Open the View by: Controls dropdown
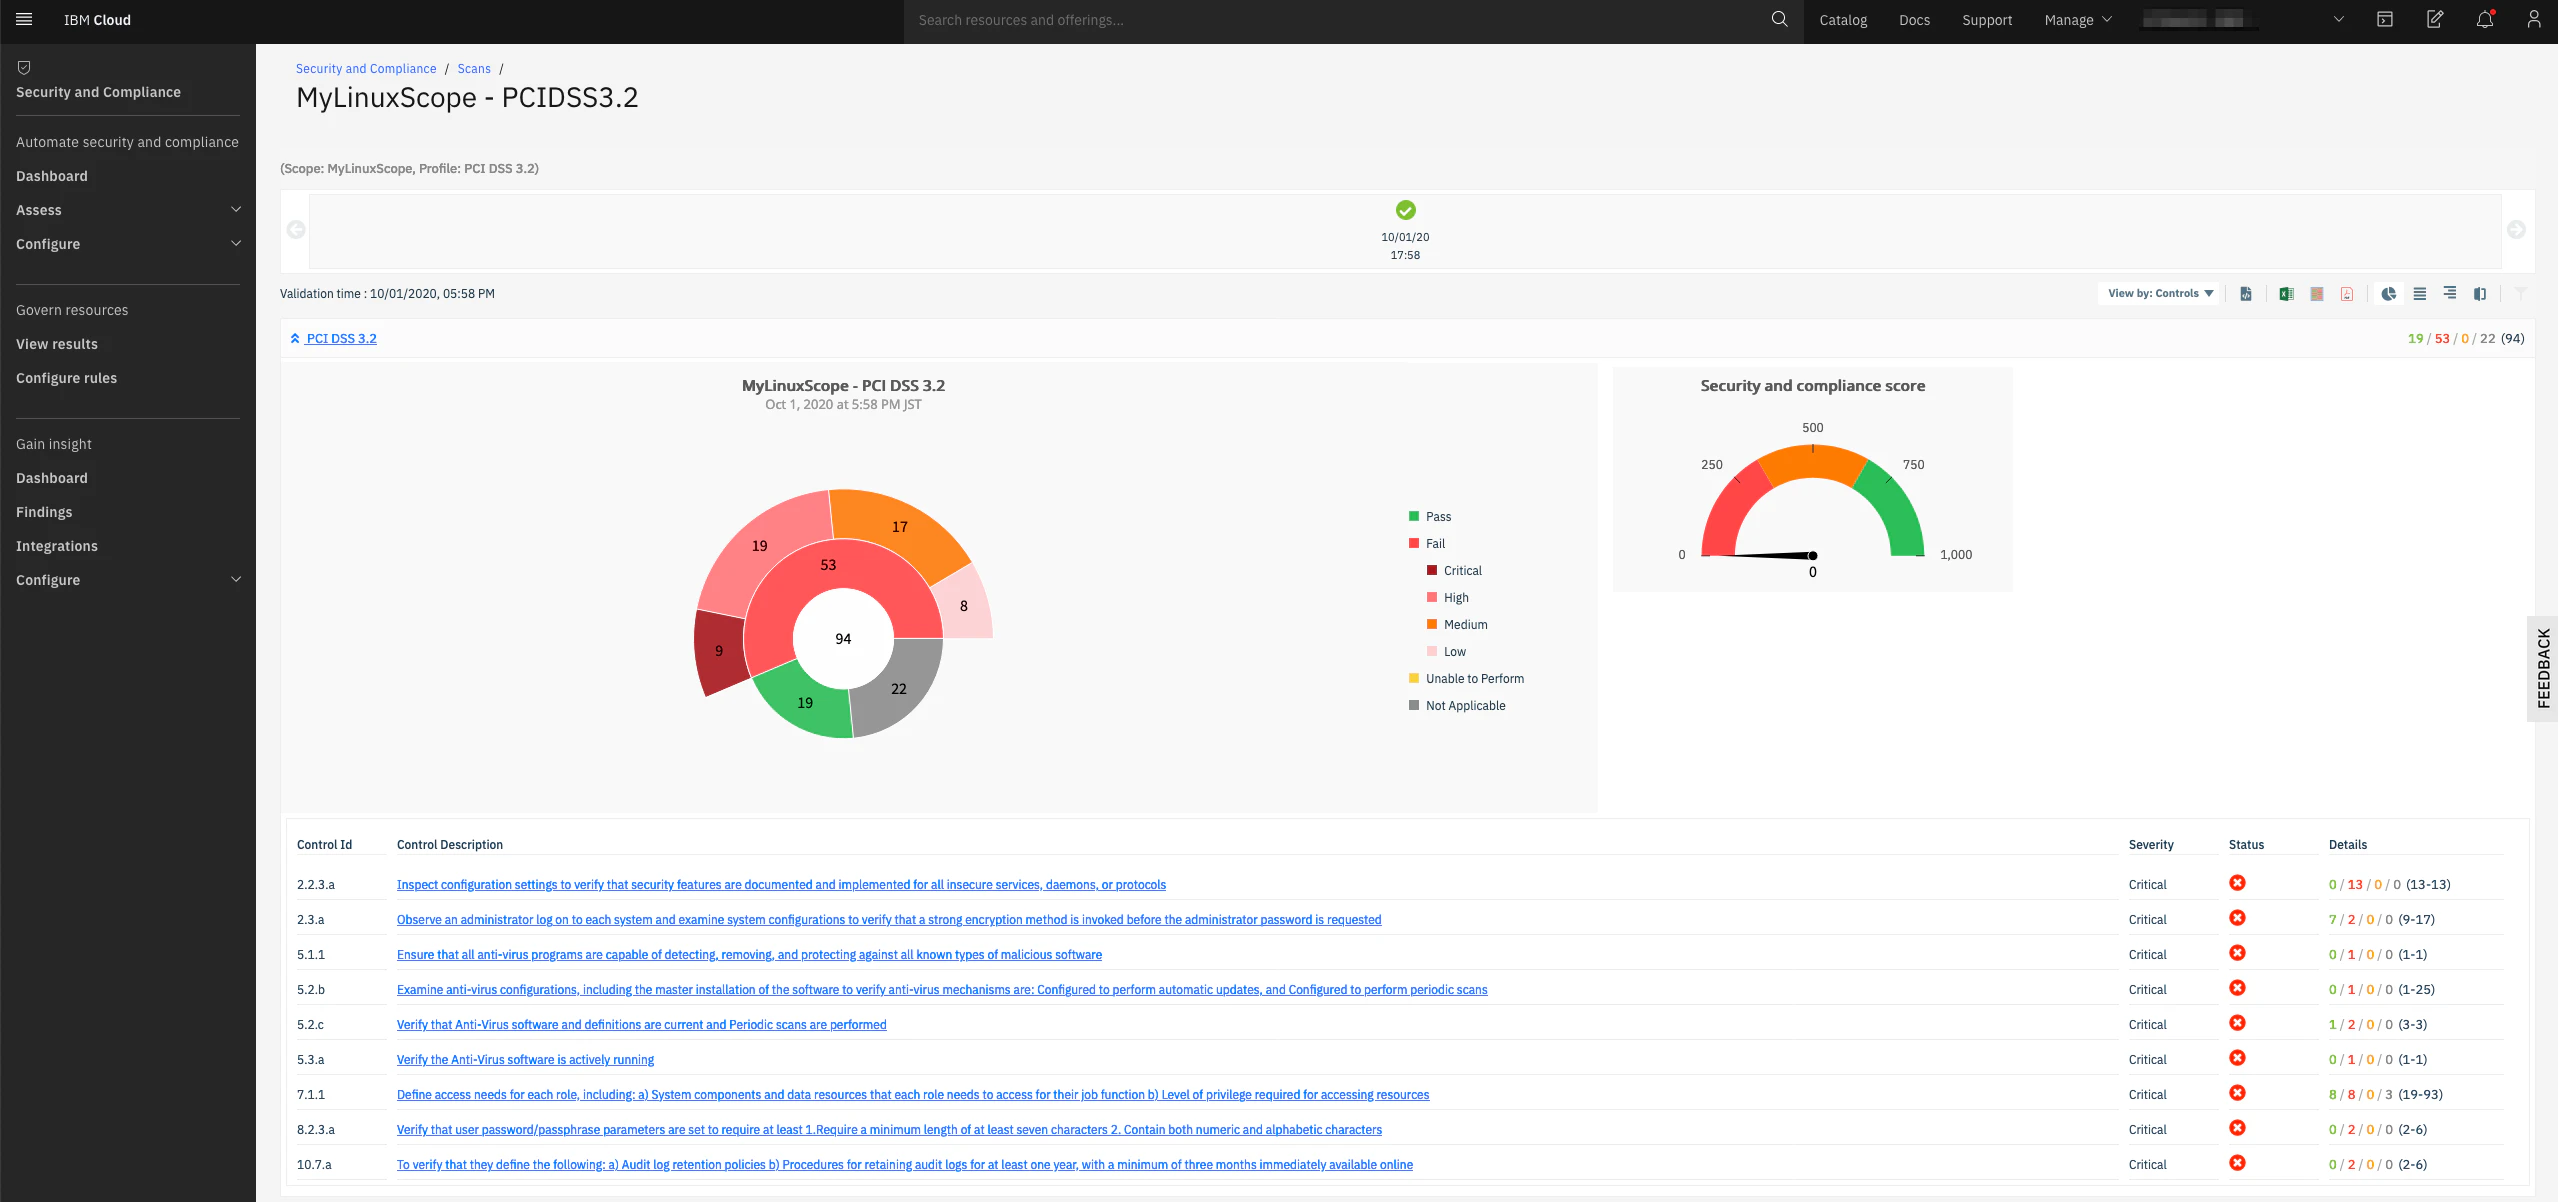This screenshot has width=2558, height=1202. [x=2160, y=293]
